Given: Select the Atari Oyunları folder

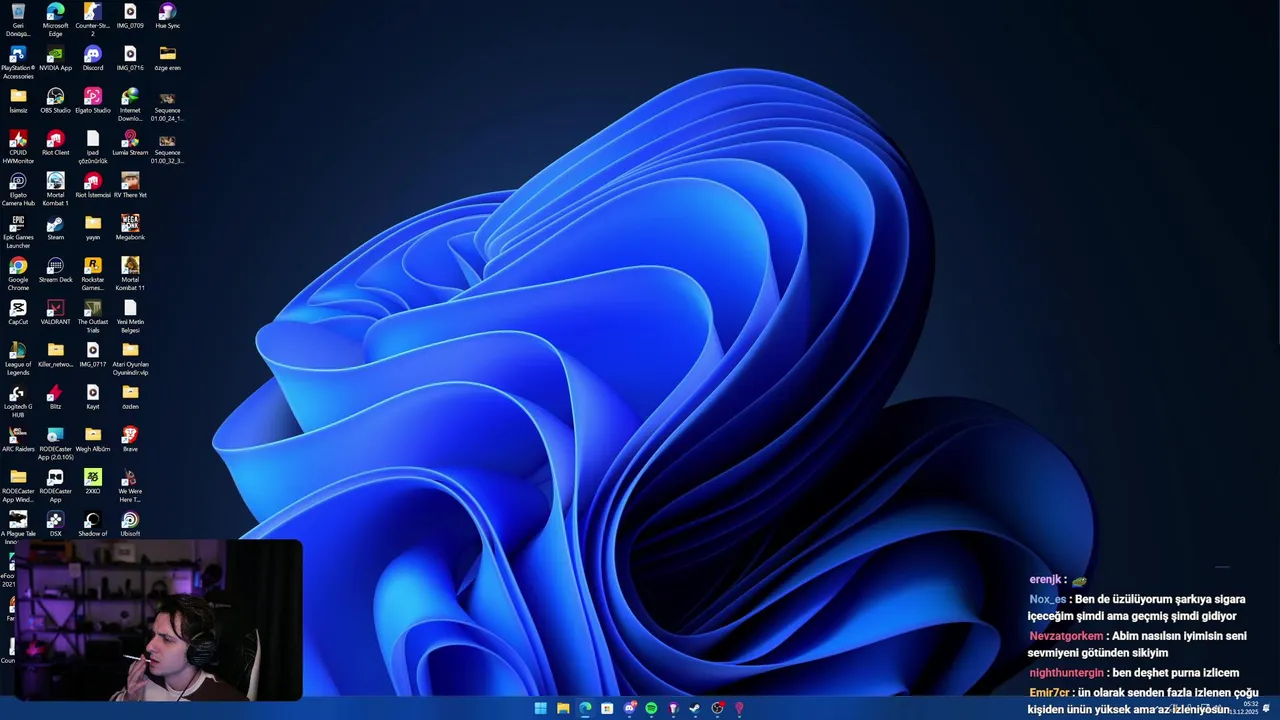Looking at the screenshot, I should [x=130, y=359].
